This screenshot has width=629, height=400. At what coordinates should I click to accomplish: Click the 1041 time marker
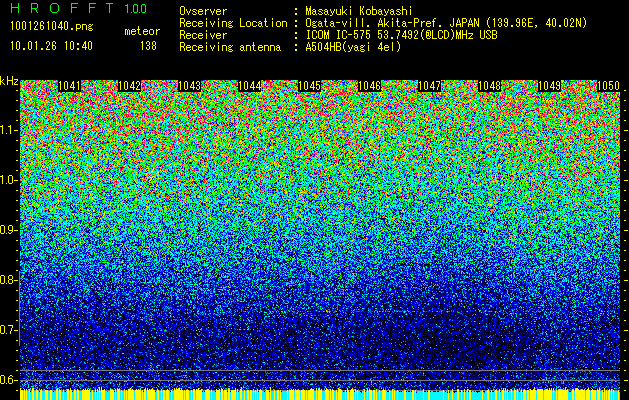(x=69, y=86)
